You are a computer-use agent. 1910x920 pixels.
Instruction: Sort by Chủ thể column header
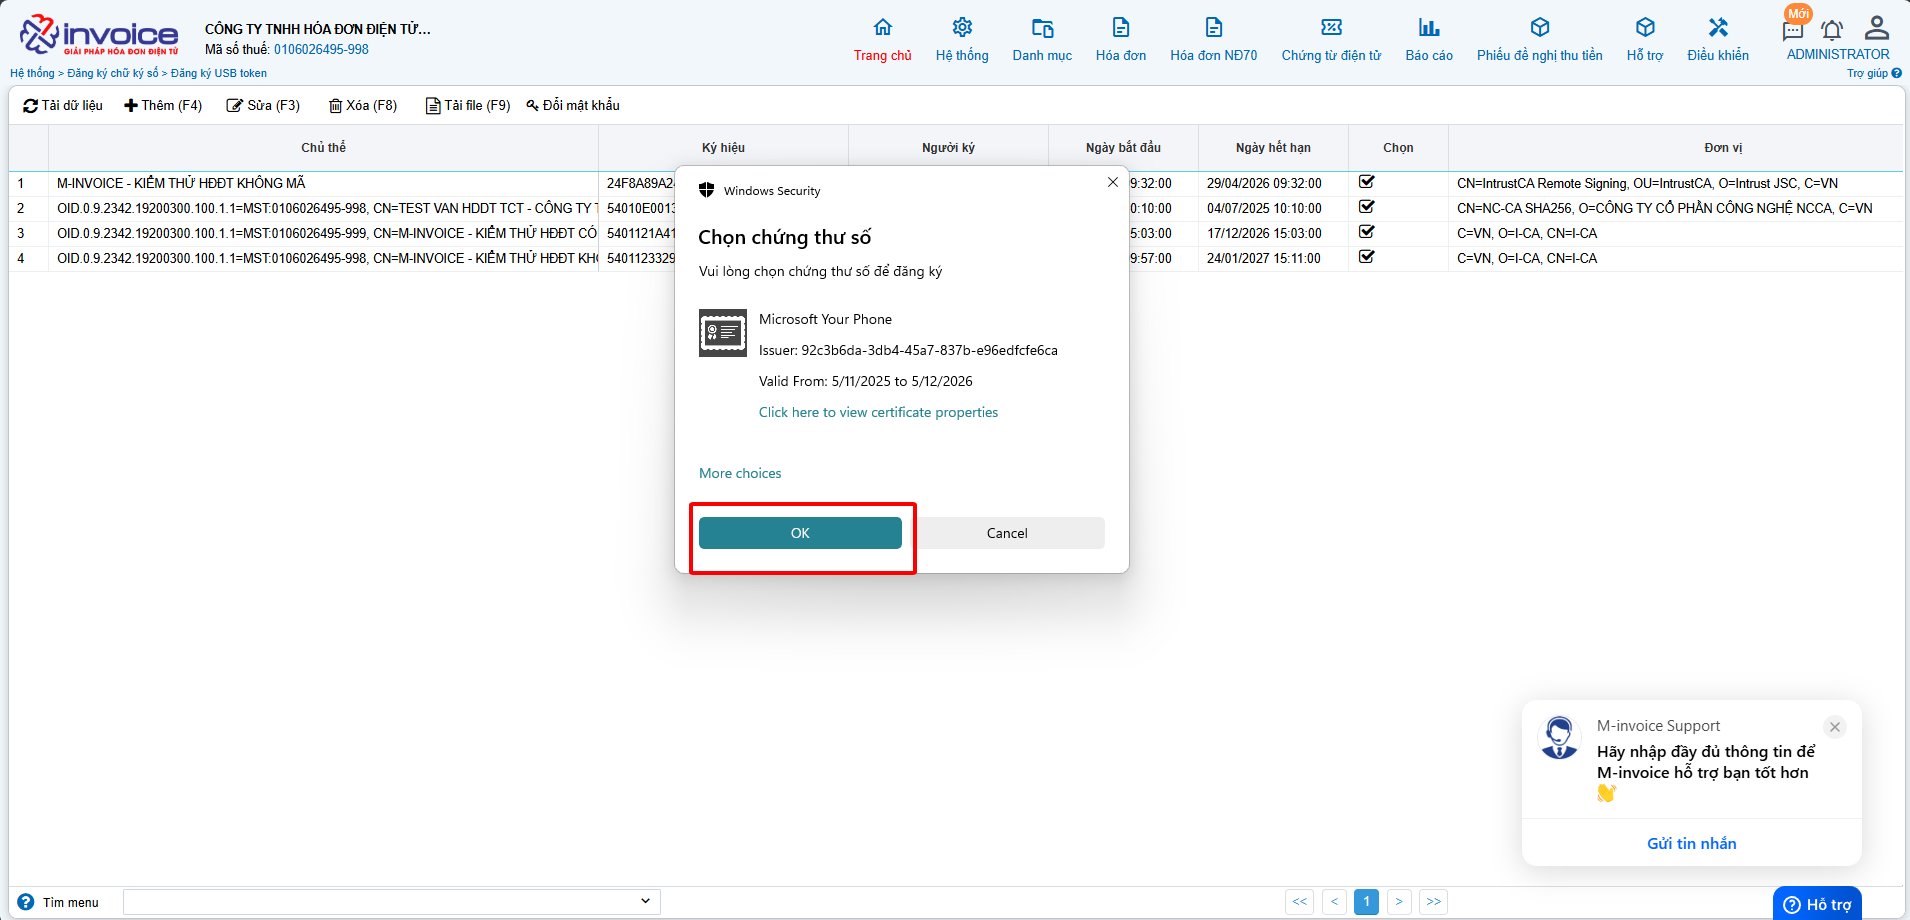[x=323, y=147]
